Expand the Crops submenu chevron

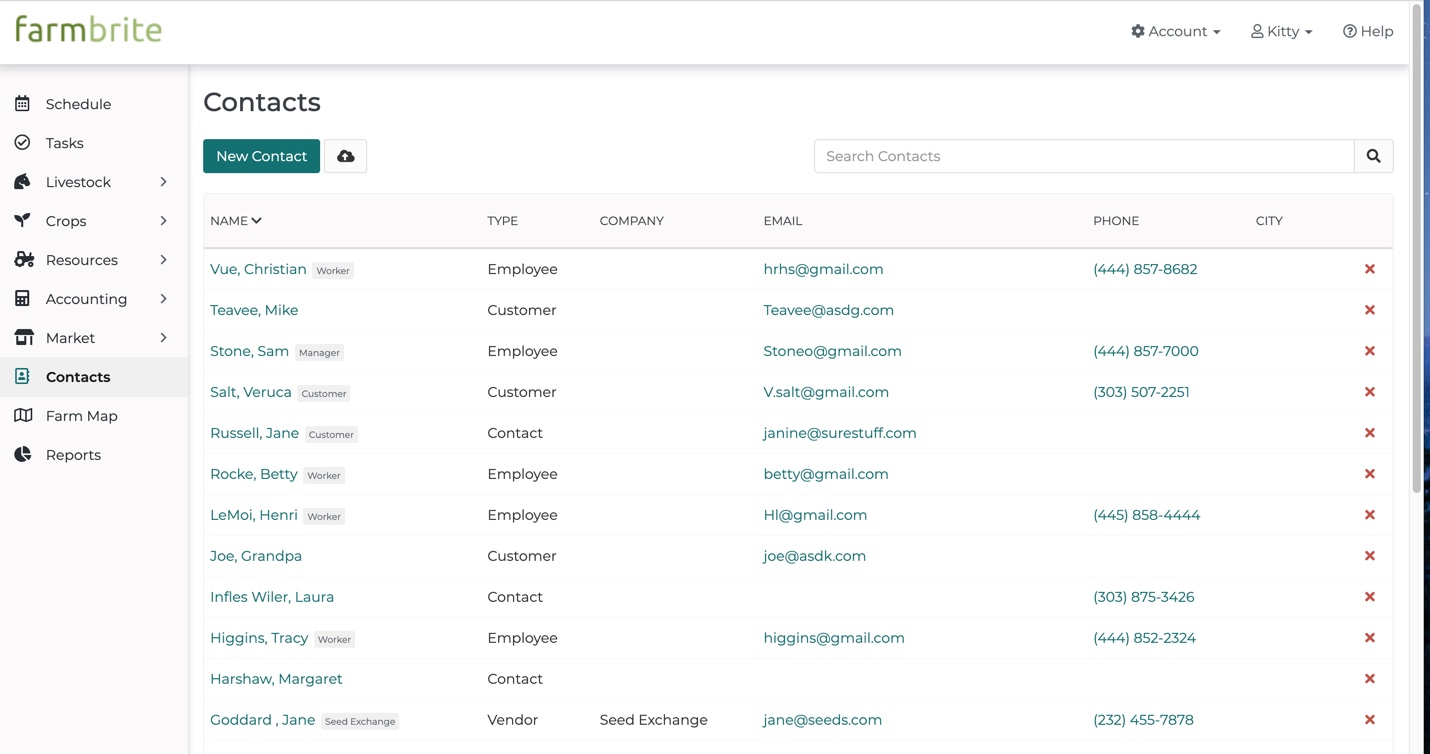click(163, 221)
